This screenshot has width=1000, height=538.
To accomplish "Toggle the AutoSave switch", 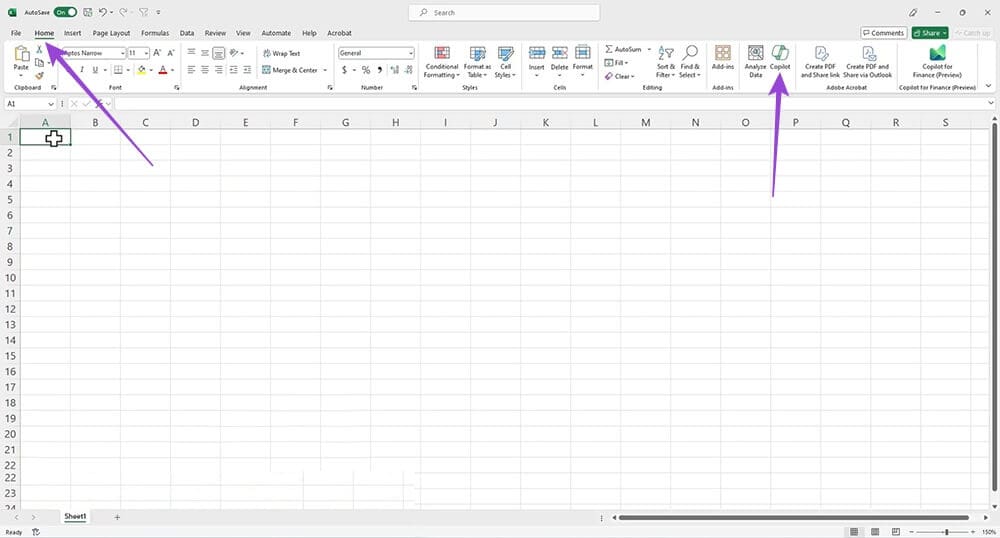I will click(65, 12).
